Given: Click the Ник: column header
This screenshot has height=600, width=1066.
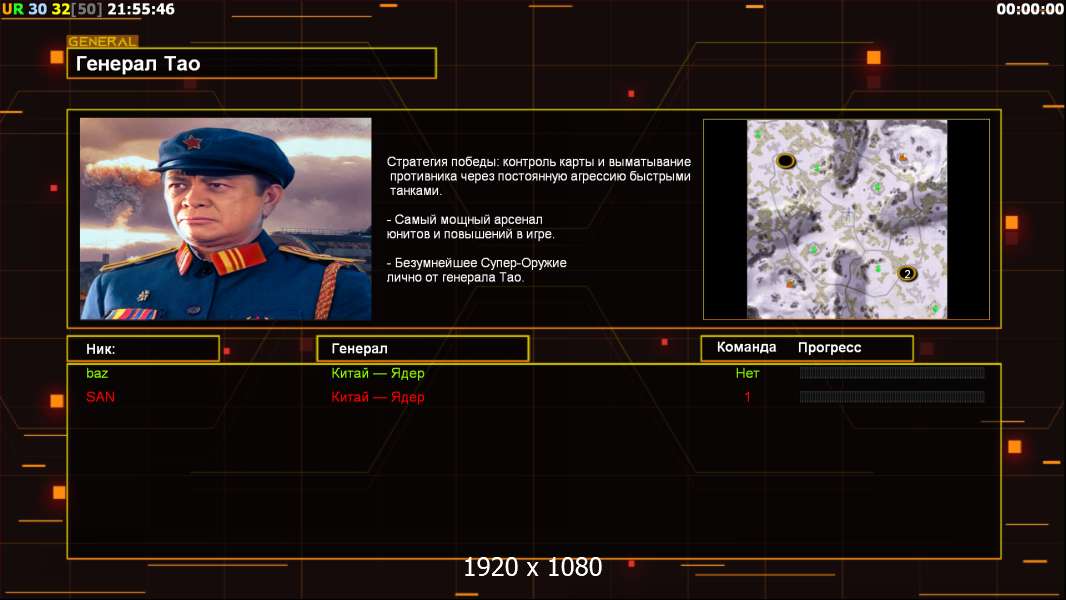Looking at the screenshot, I should [x=143, y=349].
